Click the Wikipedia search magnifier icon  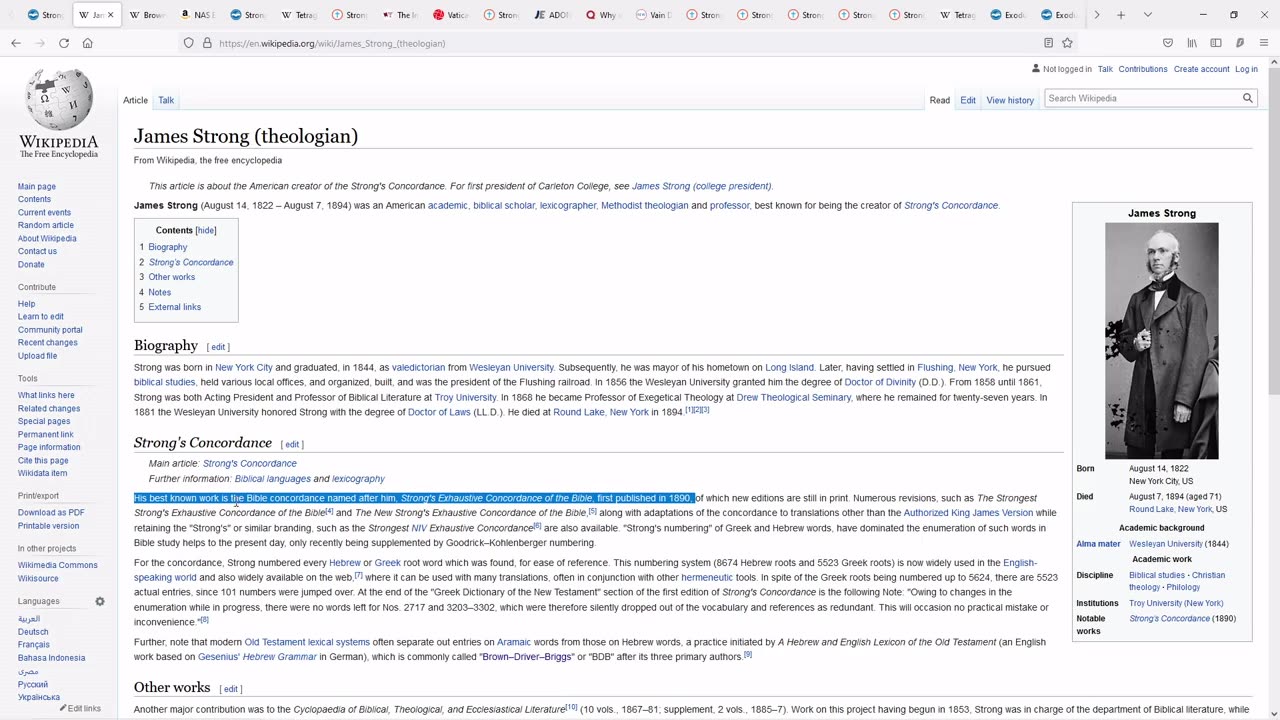[x=1247, y=98]
